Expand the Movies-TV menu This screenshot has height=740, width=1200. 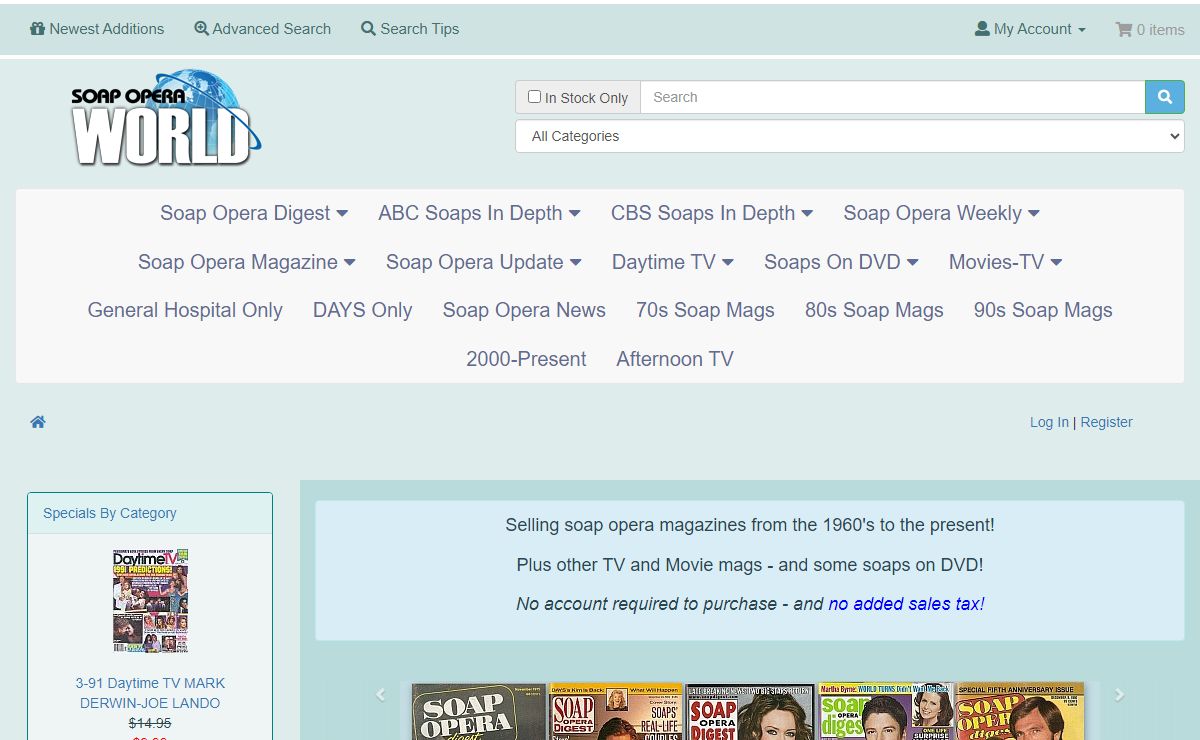pos(1005,262)
